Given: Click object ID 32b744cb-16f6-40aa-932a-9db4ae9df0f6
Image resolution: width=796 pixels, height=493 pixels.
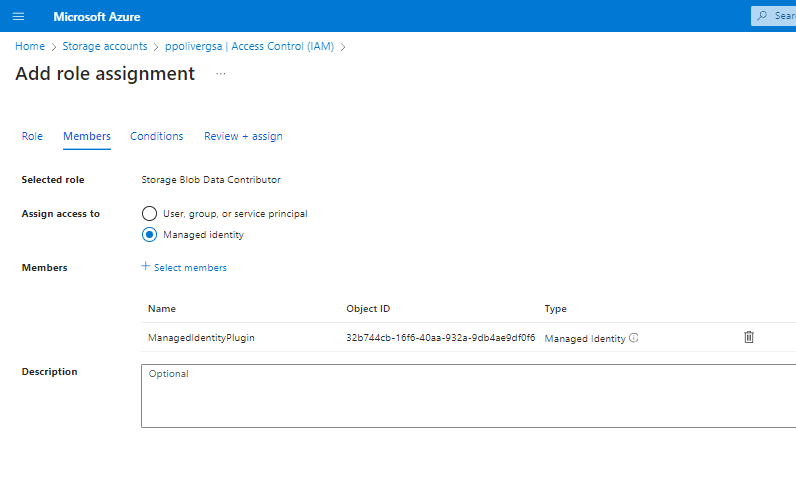Looking at the screenshot, I should click(441, 338).
